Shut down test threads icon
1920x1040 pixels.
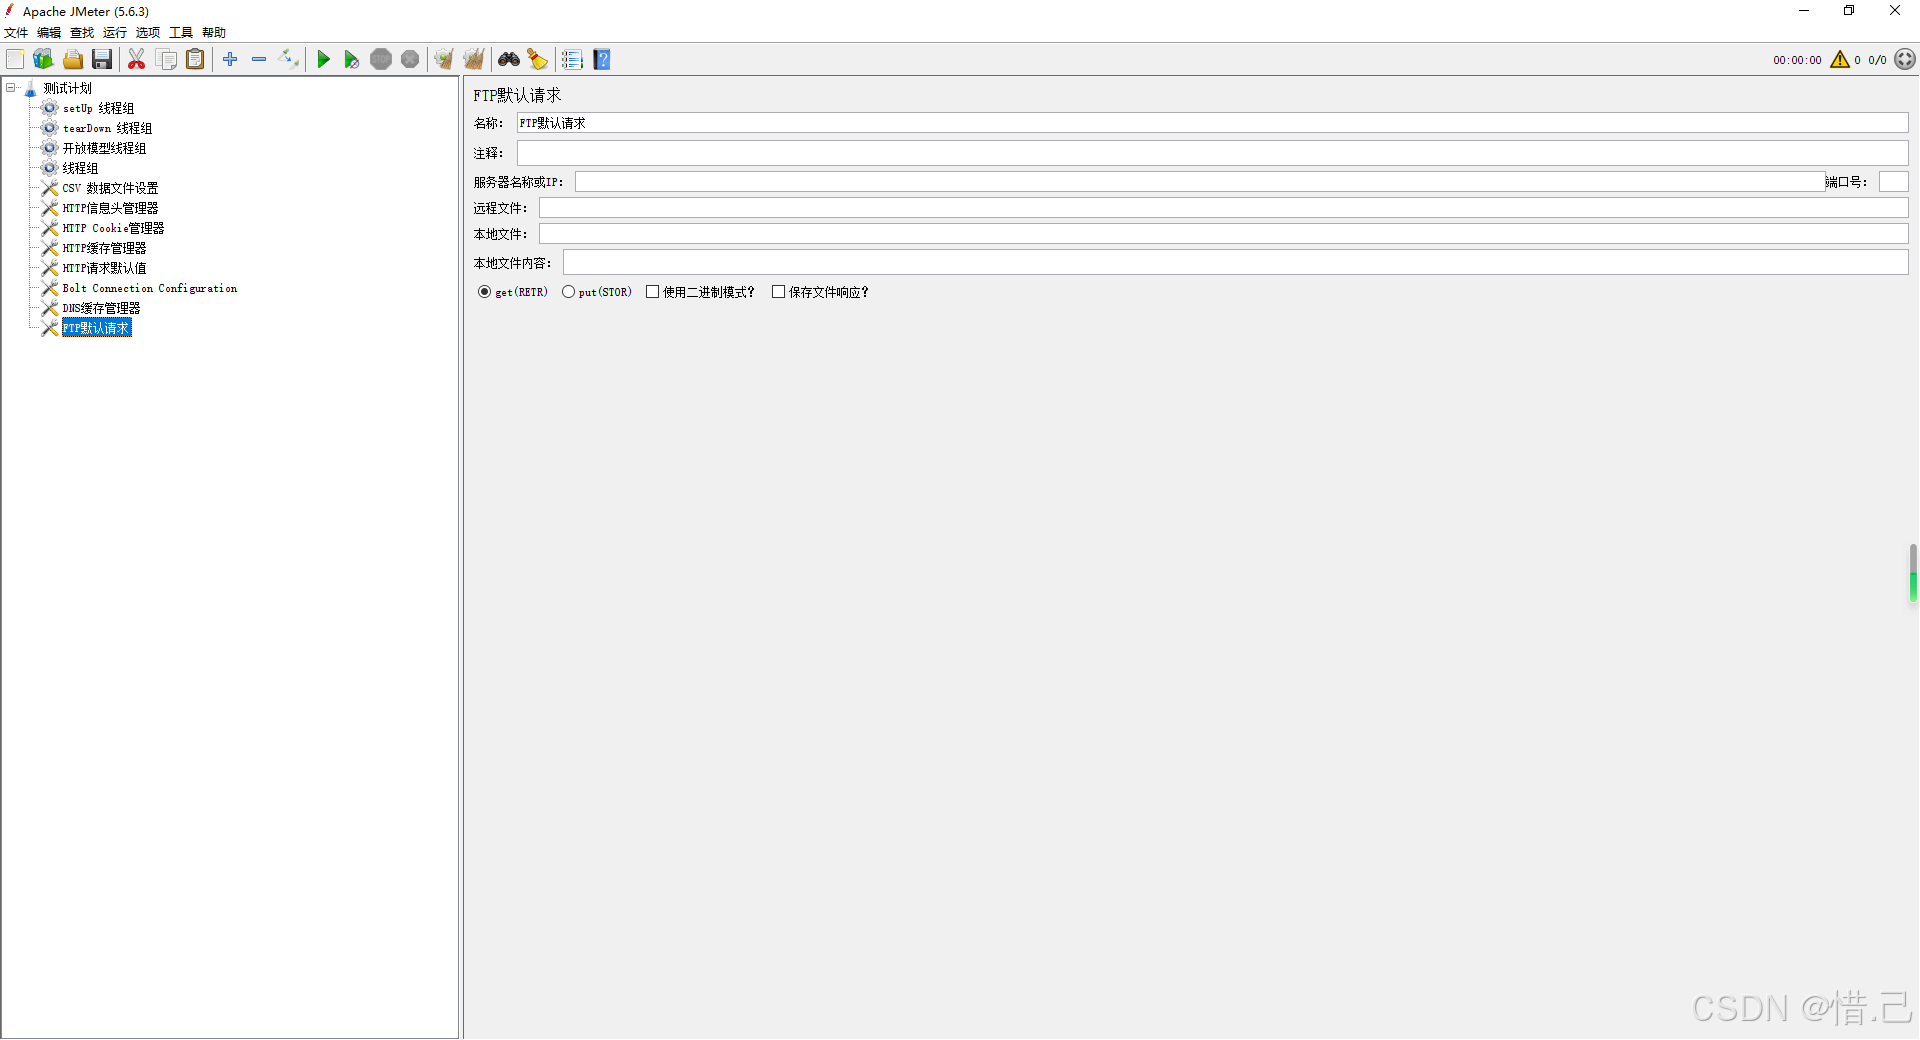coord(410,60)
